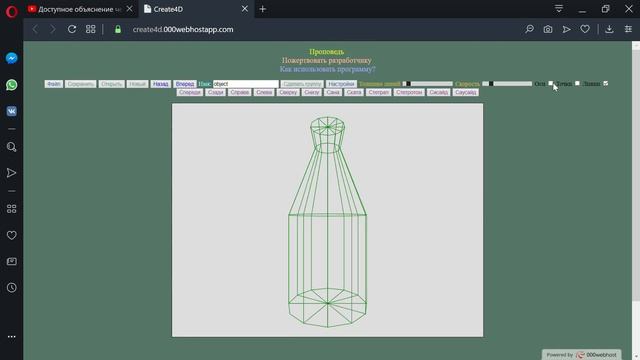Toggle the 'Оси' axes checkbox
Screen dimensions: 640x360
tap(550, 83)
